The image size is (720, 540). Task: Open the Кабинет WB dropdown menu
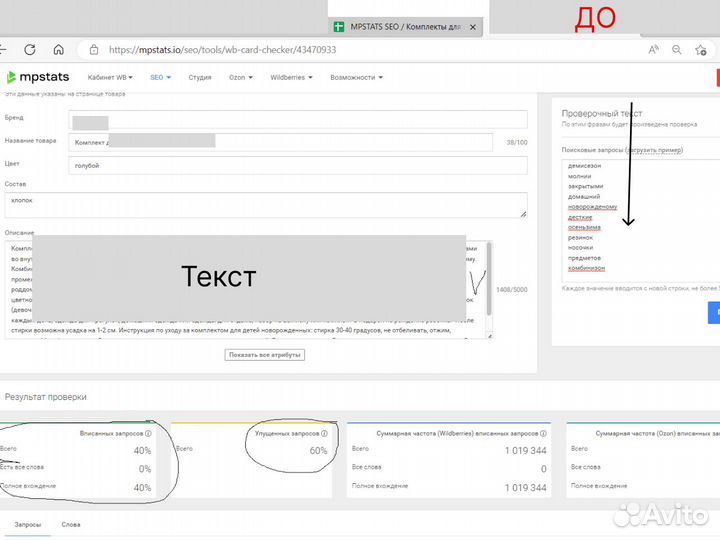pyautogui.click(x=110, y=78)
